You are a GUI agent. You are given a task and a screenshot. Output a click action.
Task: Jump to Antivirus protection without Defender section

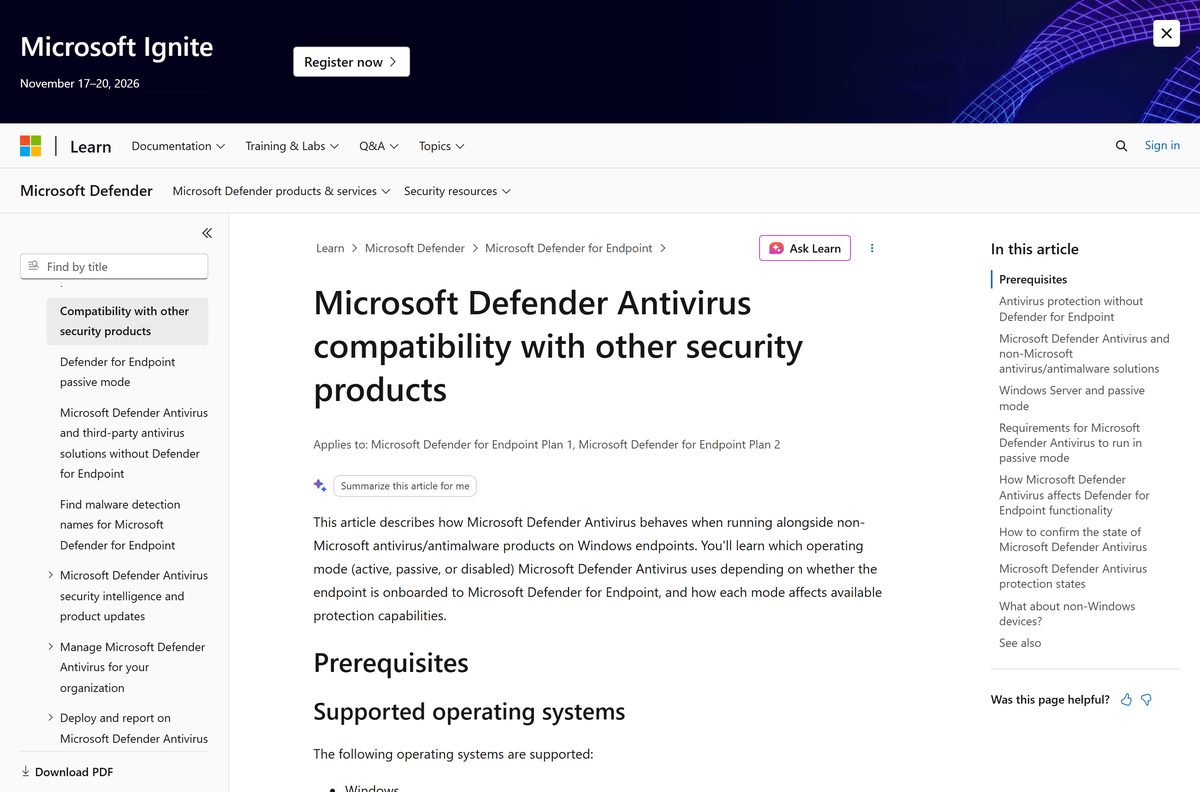pyautogui.click(x=1071, y=309)
